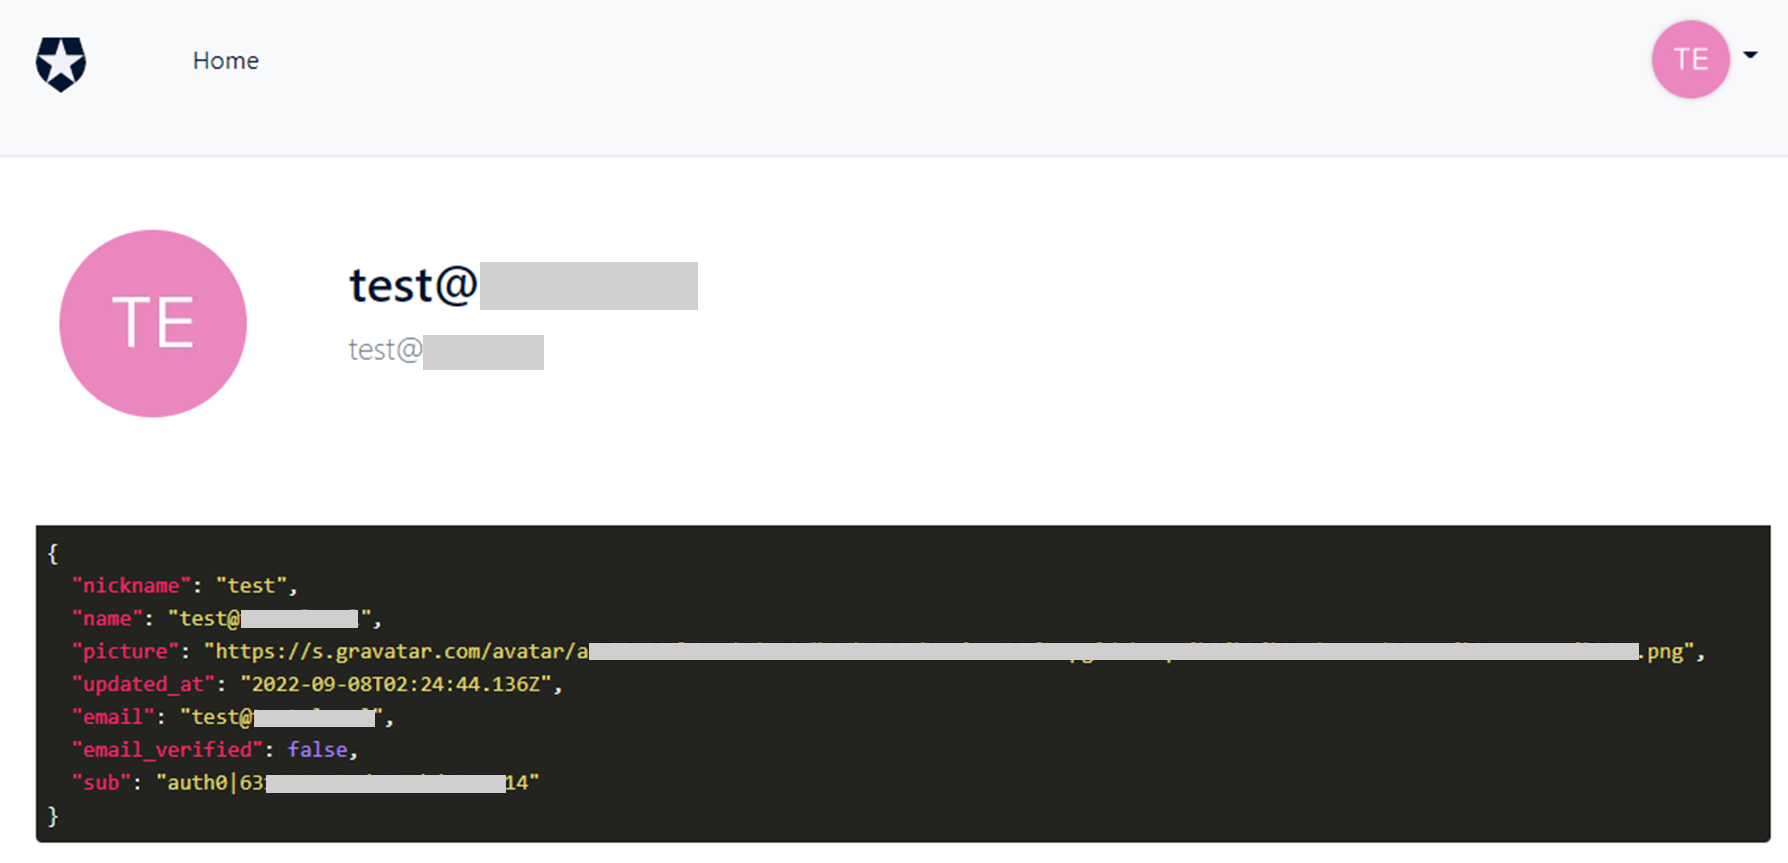
Task: Click the grey test@ email subtitle
Action: (446, 351)
